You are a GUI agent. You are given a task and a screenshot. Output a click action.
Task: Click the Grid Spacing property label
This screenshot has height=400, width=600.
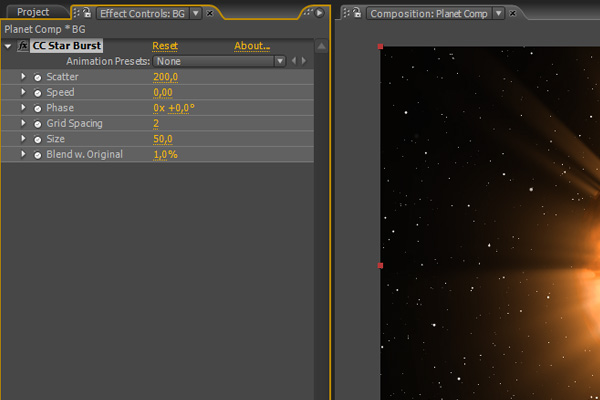(75, 123)
